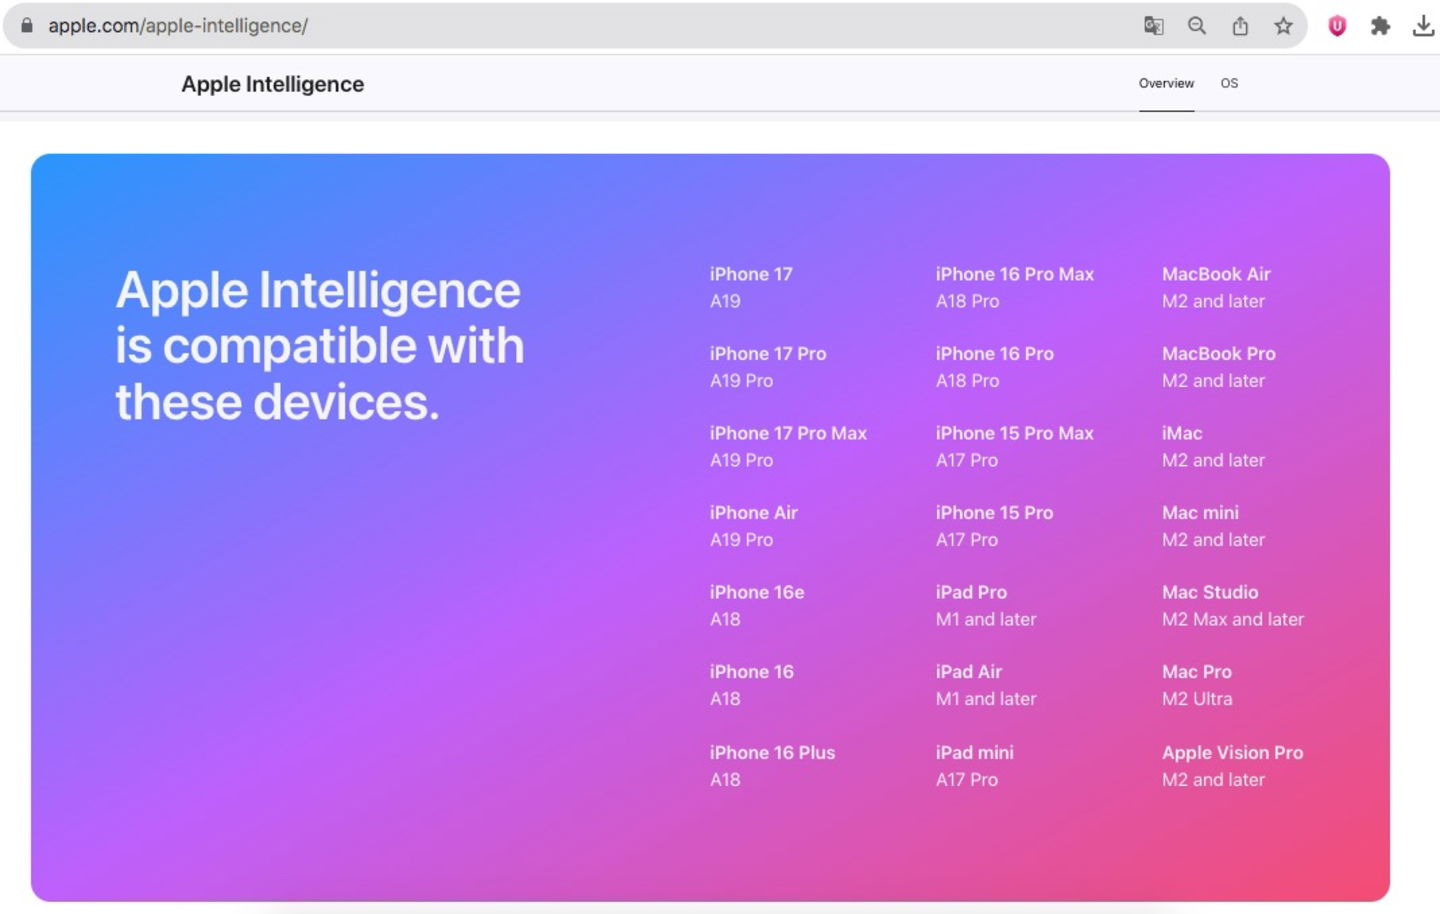Select the MacBook Air entry

click(1216, 273)
